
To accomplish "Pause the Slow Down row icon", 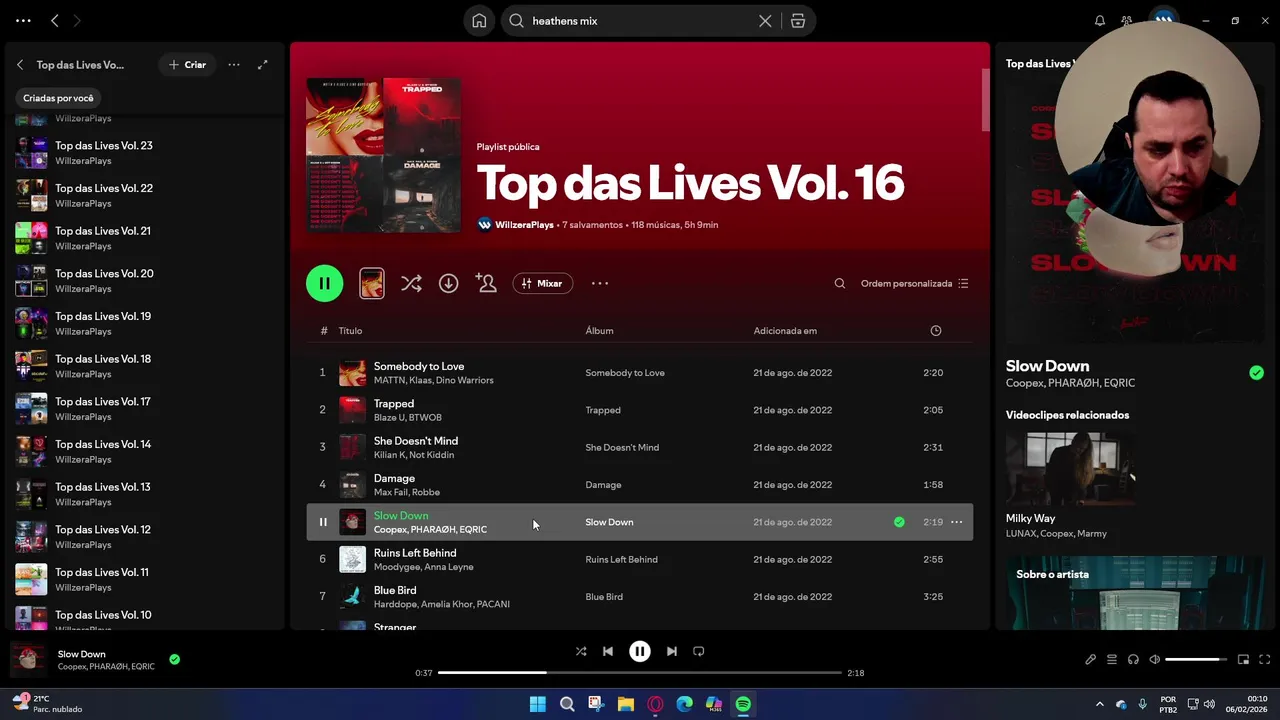I will 323,522.
